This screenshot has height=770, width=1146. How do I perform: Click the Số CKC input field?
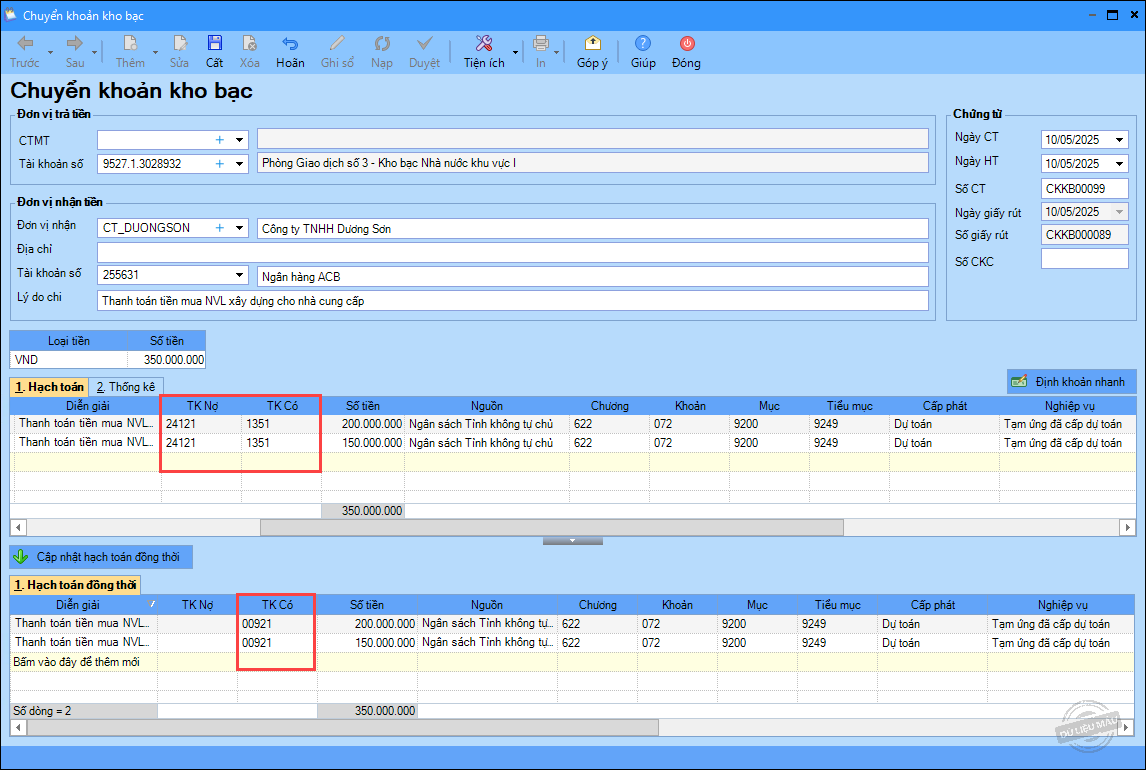1084,260
